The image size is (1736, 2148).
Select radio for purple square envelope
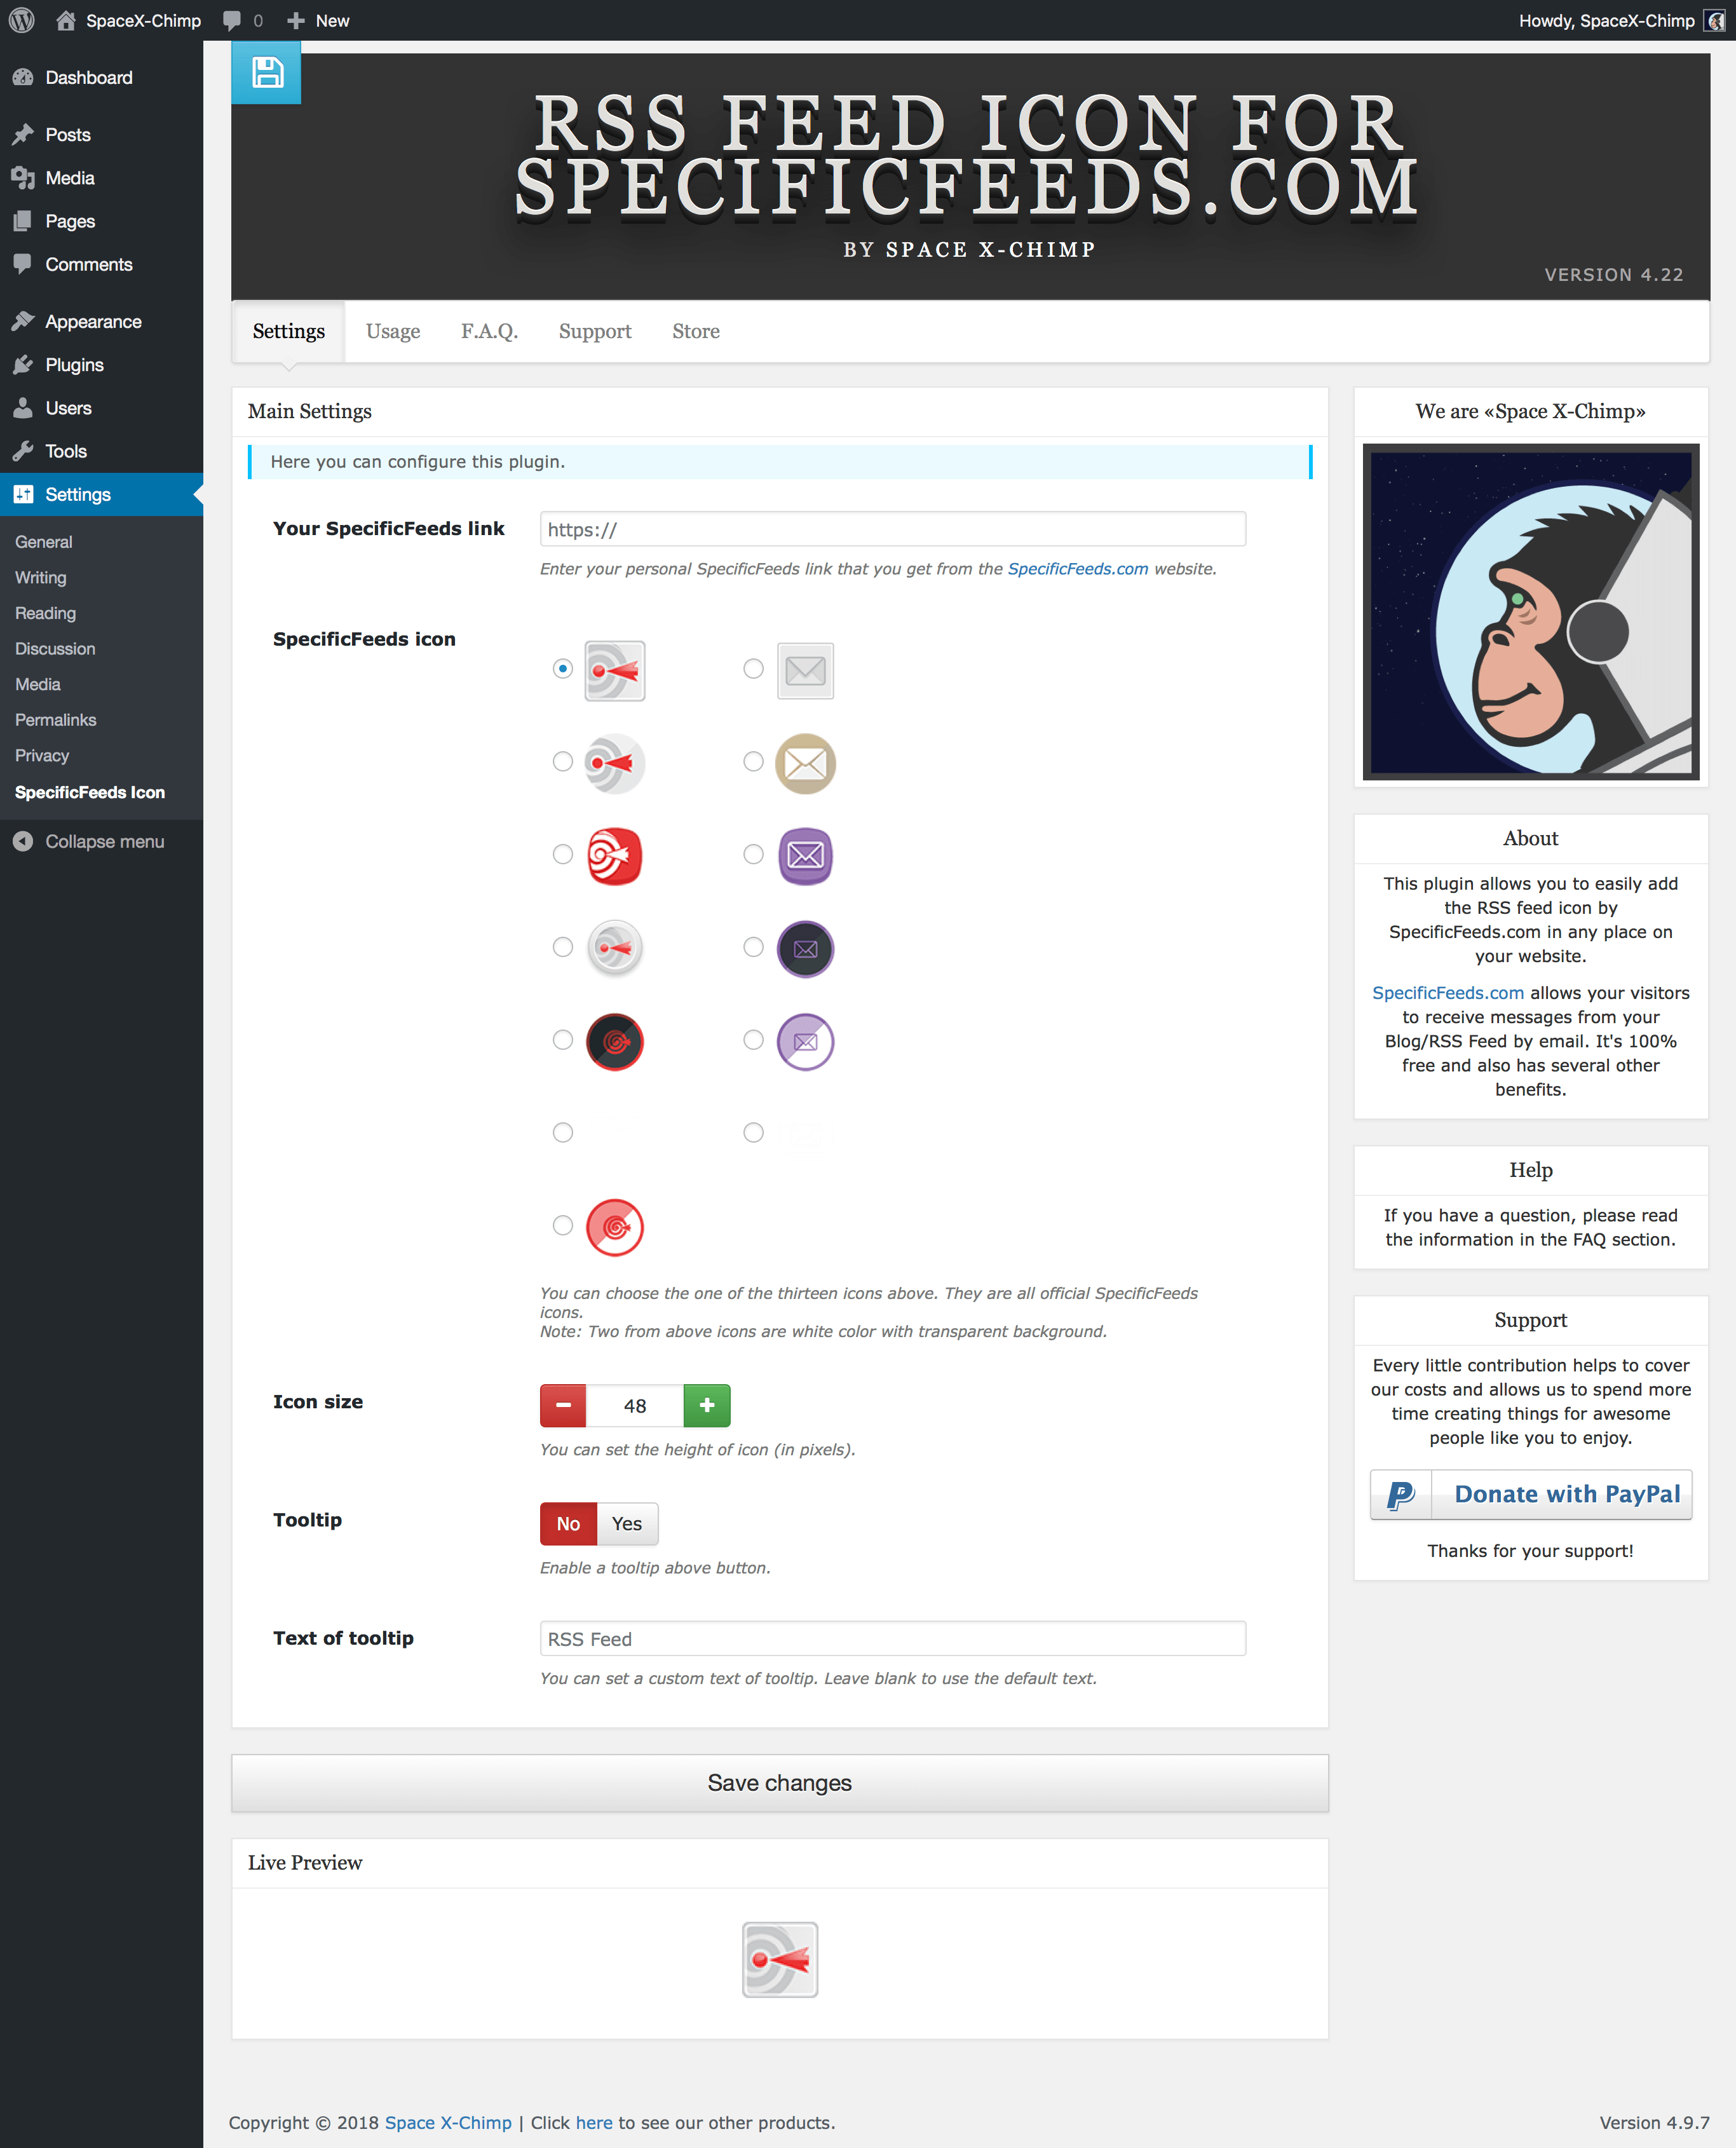pyautogui.click(x=753, y=854)
